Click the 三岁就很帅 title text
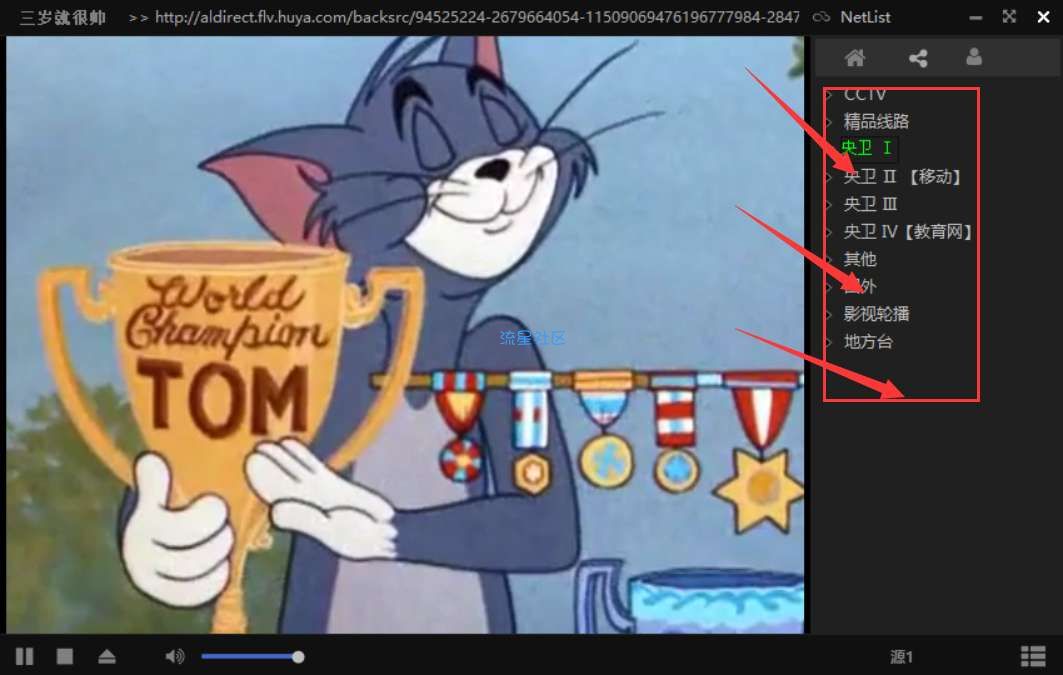The width and height of the screenshot is (1063, 675). point(62,17)
